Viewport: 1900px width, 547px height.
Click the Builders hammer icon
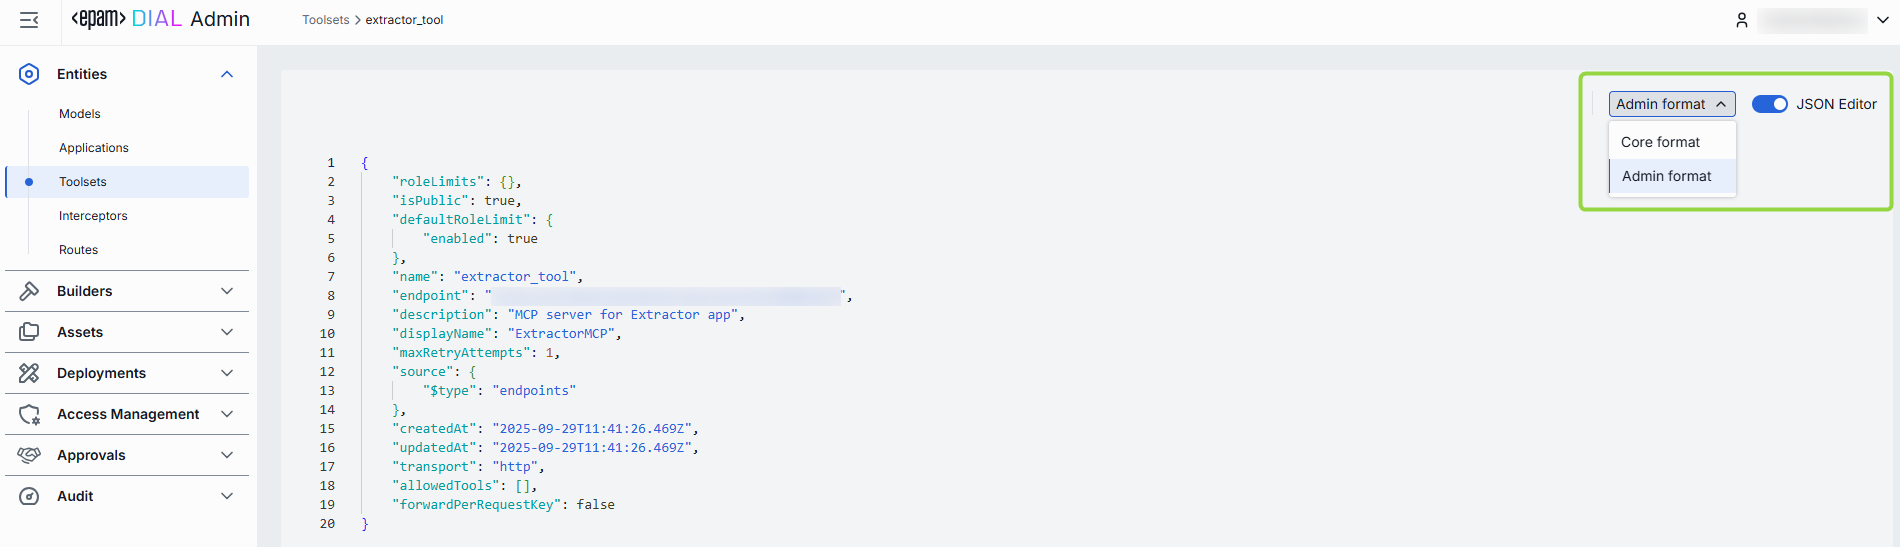(x=29, y=291)
